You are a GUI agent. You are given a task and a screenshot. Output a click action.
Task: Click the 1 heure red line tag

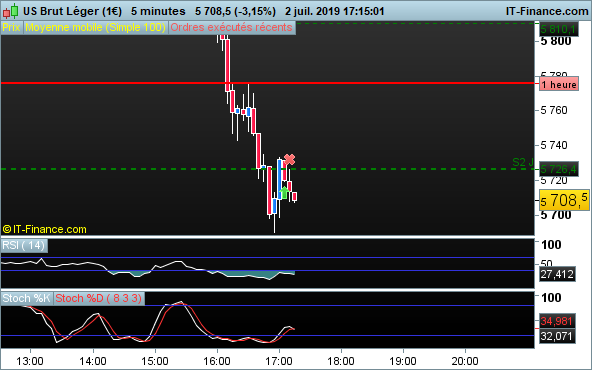559,85
